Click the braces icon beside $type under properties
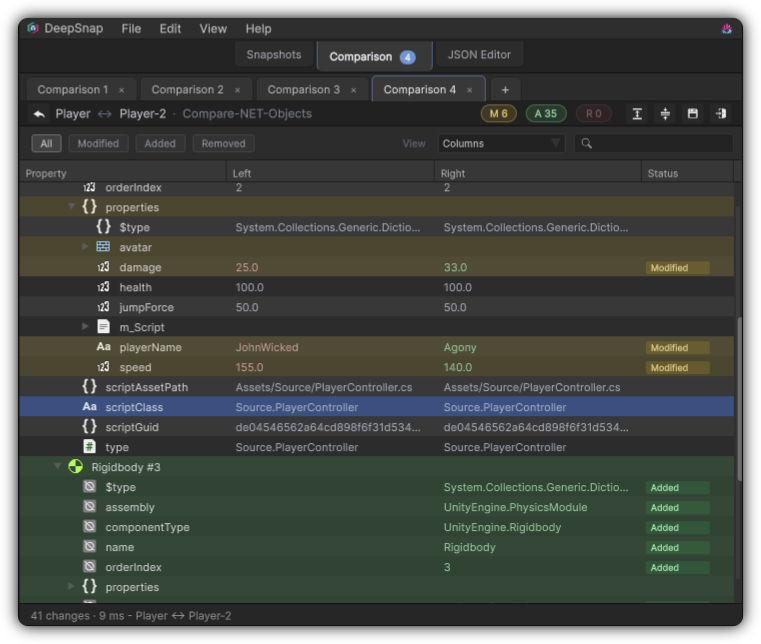761x644 pixels. coord(103,227)
